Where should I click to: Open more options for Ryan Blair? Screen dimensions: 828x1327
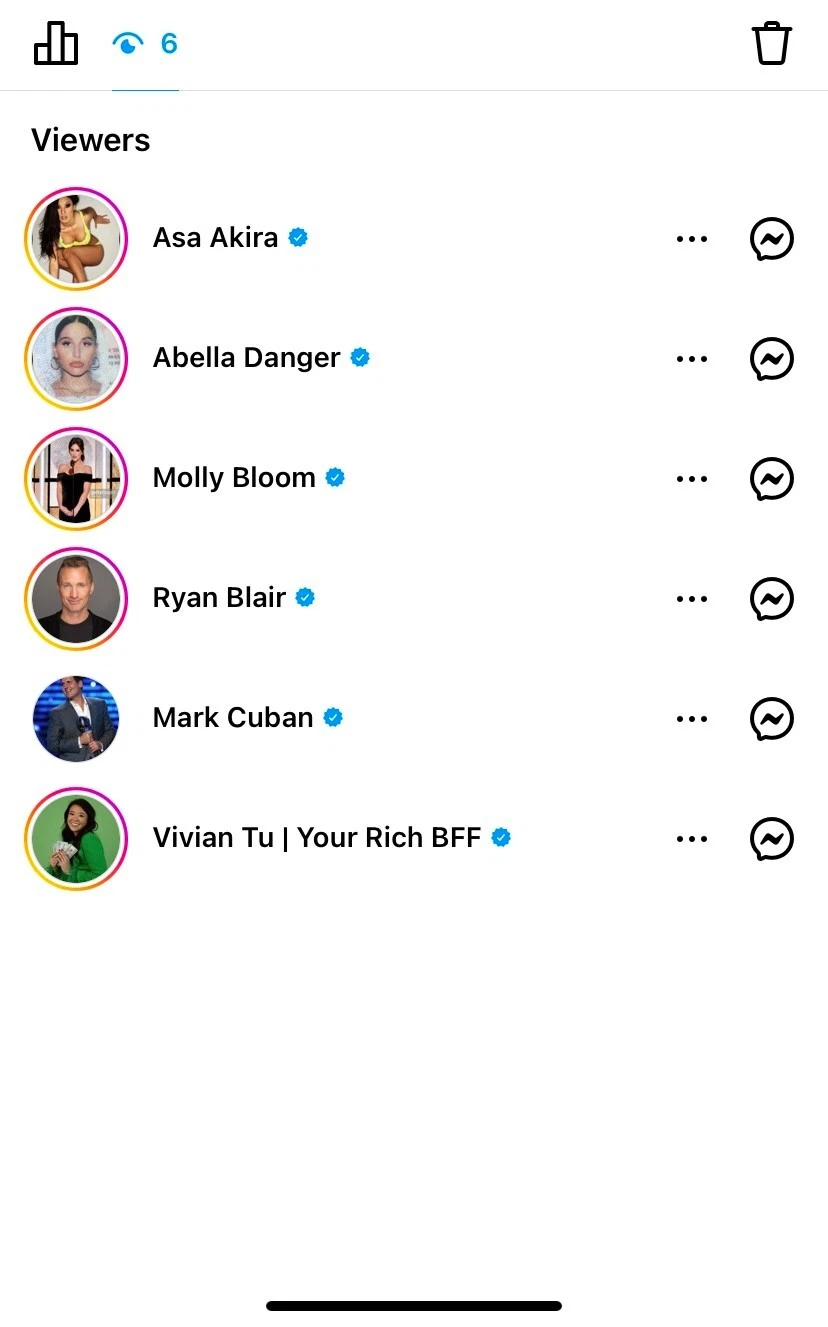click(692, 599)
